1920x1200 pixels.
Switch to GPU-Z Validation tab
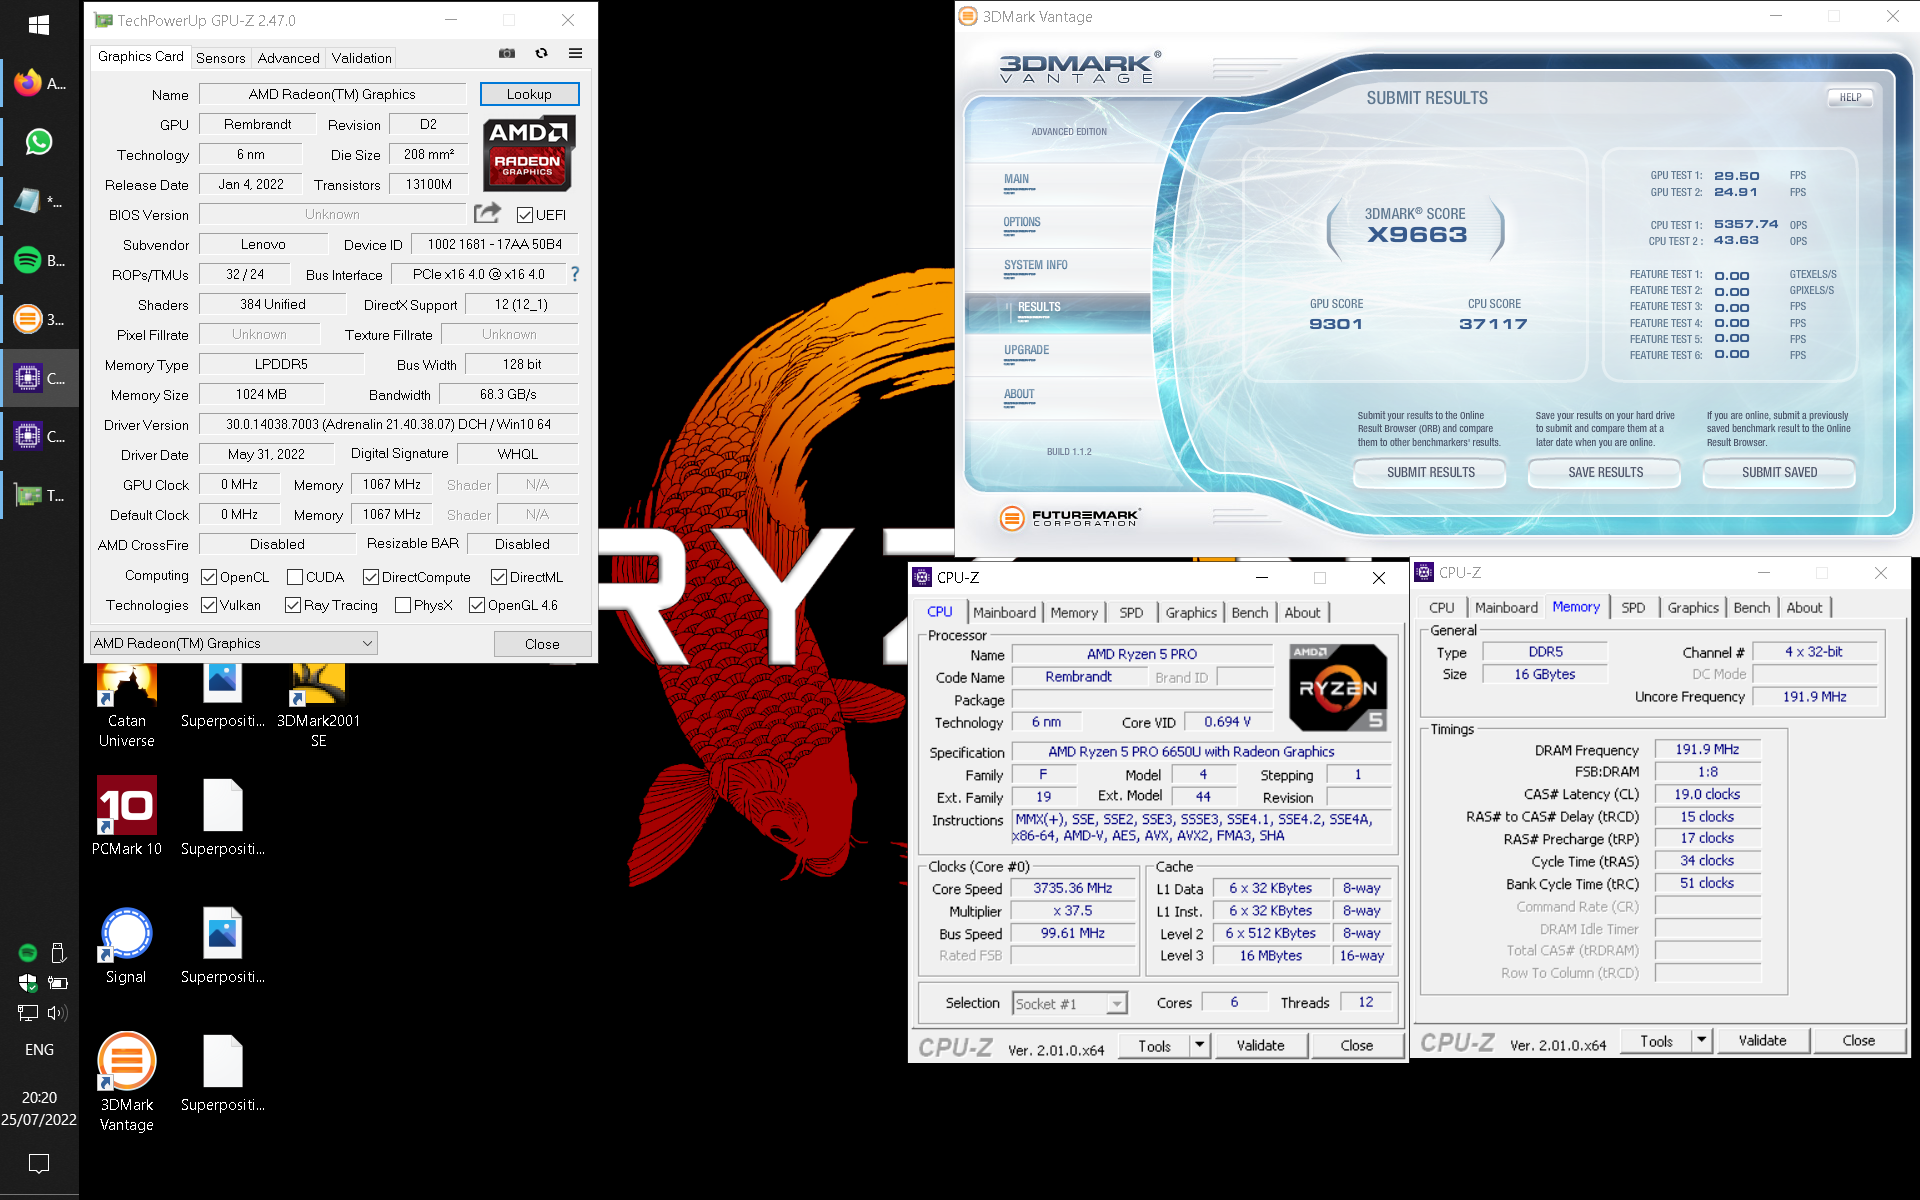pos(361,58)
